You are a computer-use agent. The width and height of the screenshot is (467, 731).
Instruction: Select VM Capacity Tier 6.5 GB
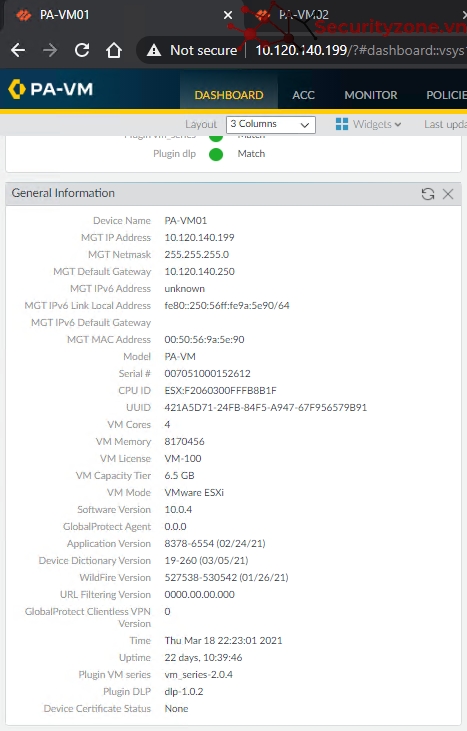click(179, 476)
